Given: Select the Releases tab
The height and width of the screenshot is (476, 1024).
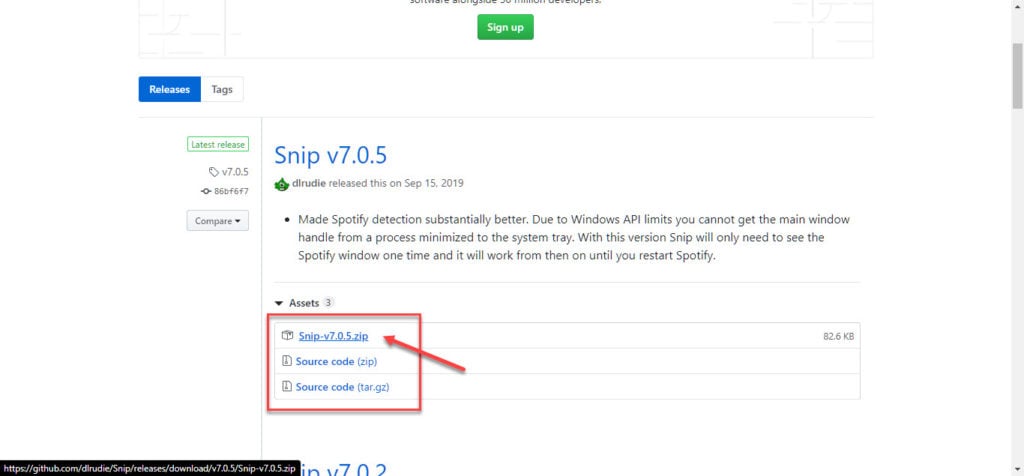Looking at the screenshot, I should (x=170, y=89).
